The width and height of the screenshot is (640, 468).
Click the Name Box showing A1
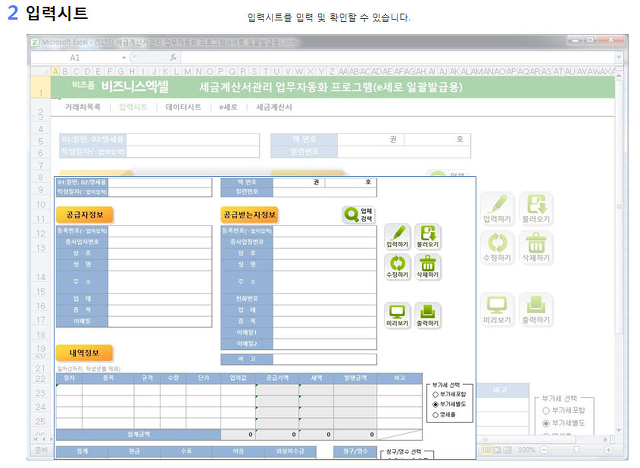pos(76,58)
